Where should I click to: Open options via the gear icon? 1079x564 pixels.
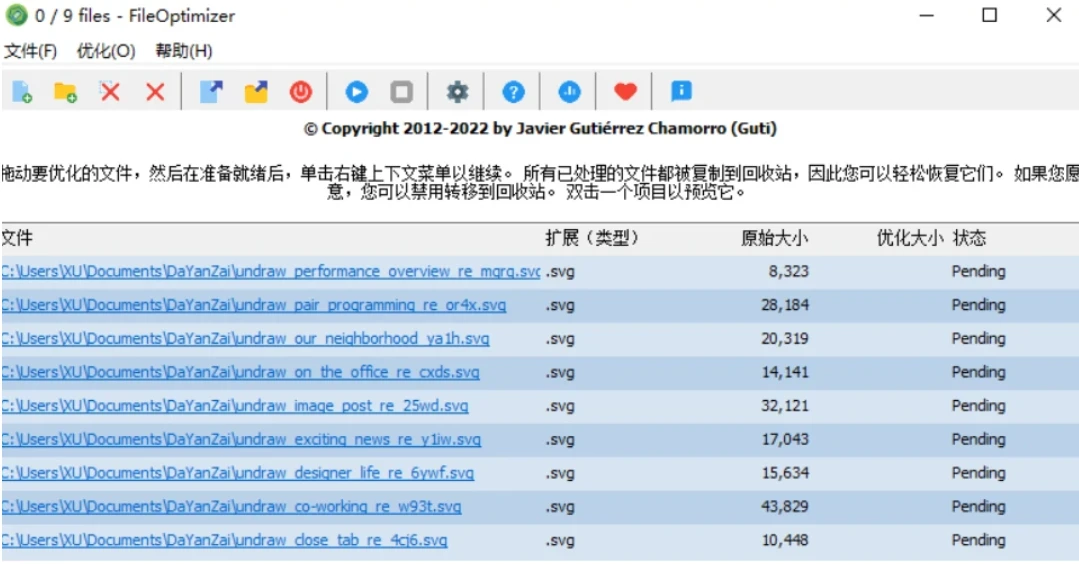pos(457,92)
